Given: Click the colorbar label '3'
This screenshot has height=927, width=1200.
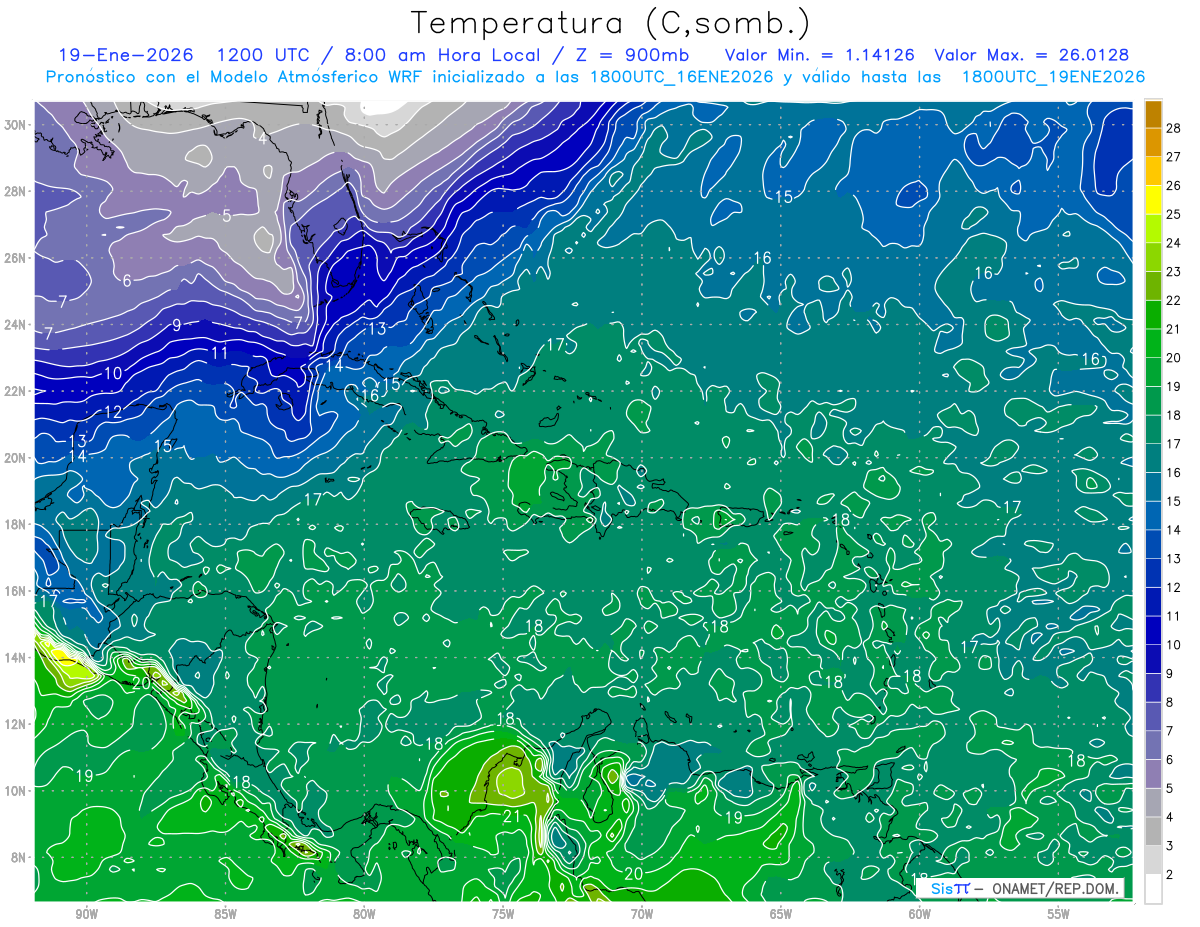Looking at the screenshot, I should coord(1171,846).
